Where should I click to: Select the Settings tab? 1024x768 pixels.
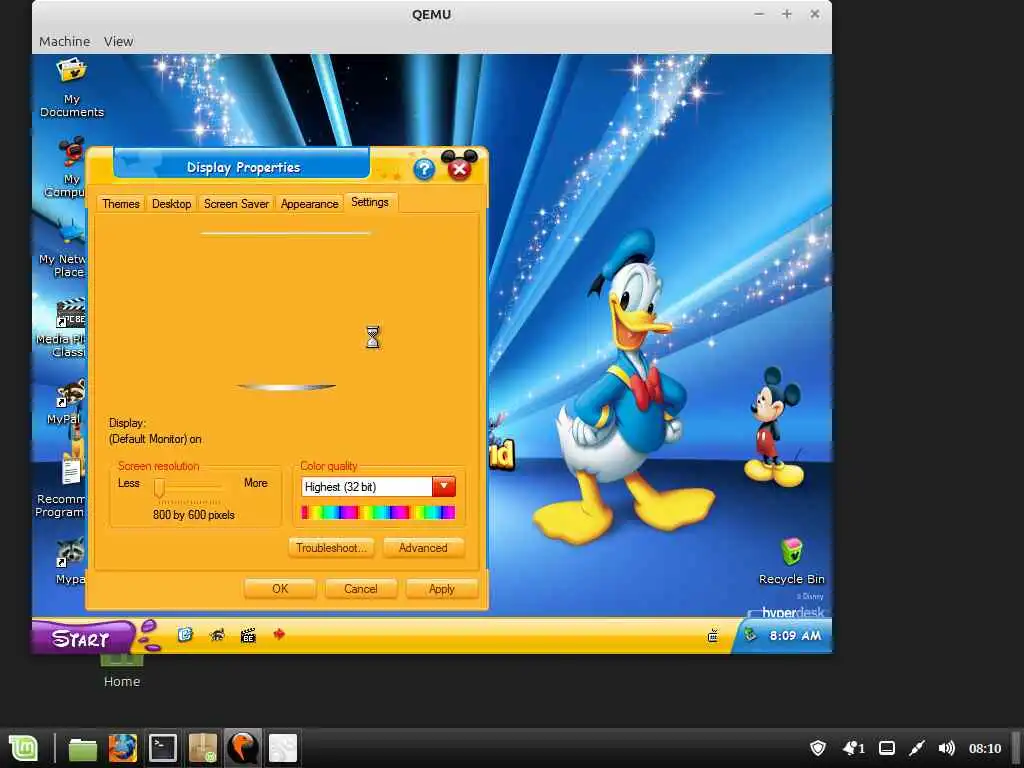[370, 202]
